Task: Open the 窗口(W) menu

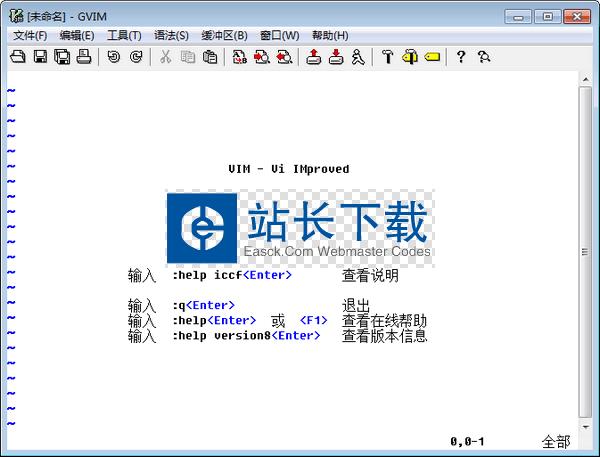Action: (279, 36)
